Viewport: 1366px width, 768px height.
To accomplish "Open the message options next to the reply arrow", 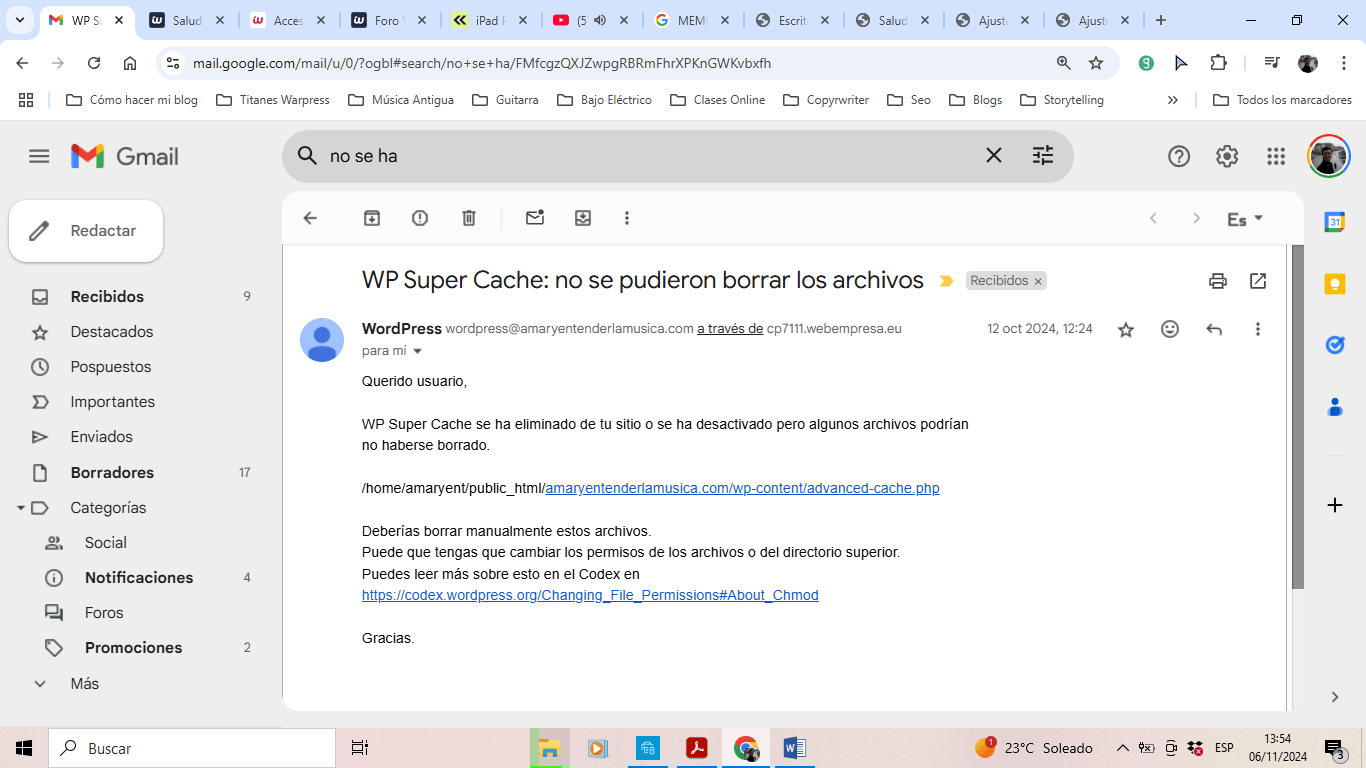I will click(1258, 329).
